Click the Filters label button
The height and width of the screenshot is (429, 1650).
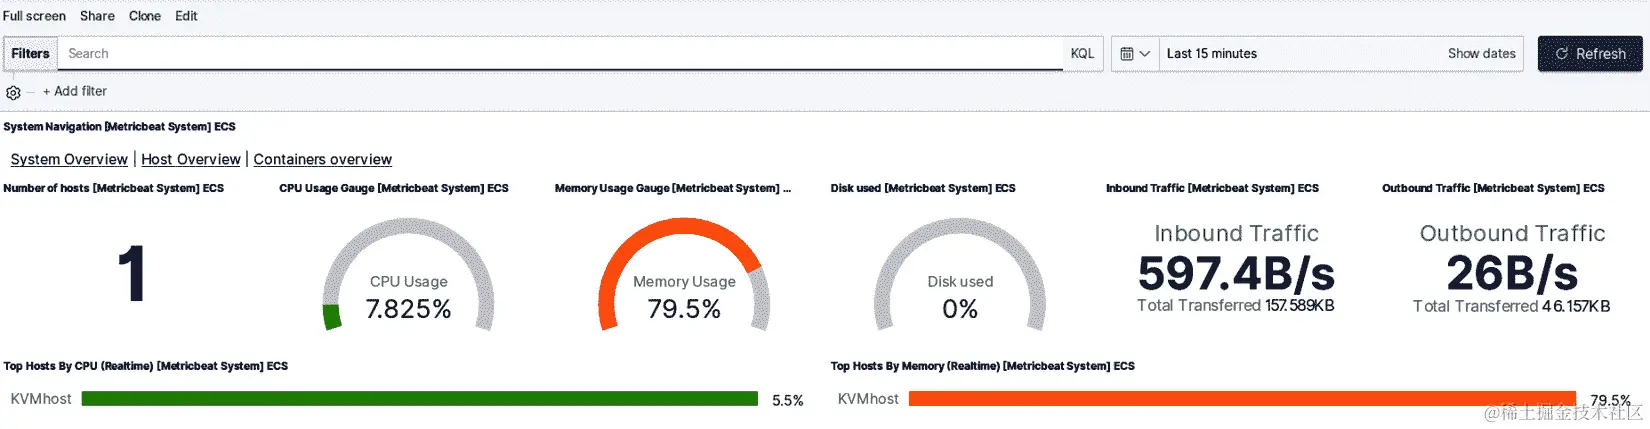30,54
